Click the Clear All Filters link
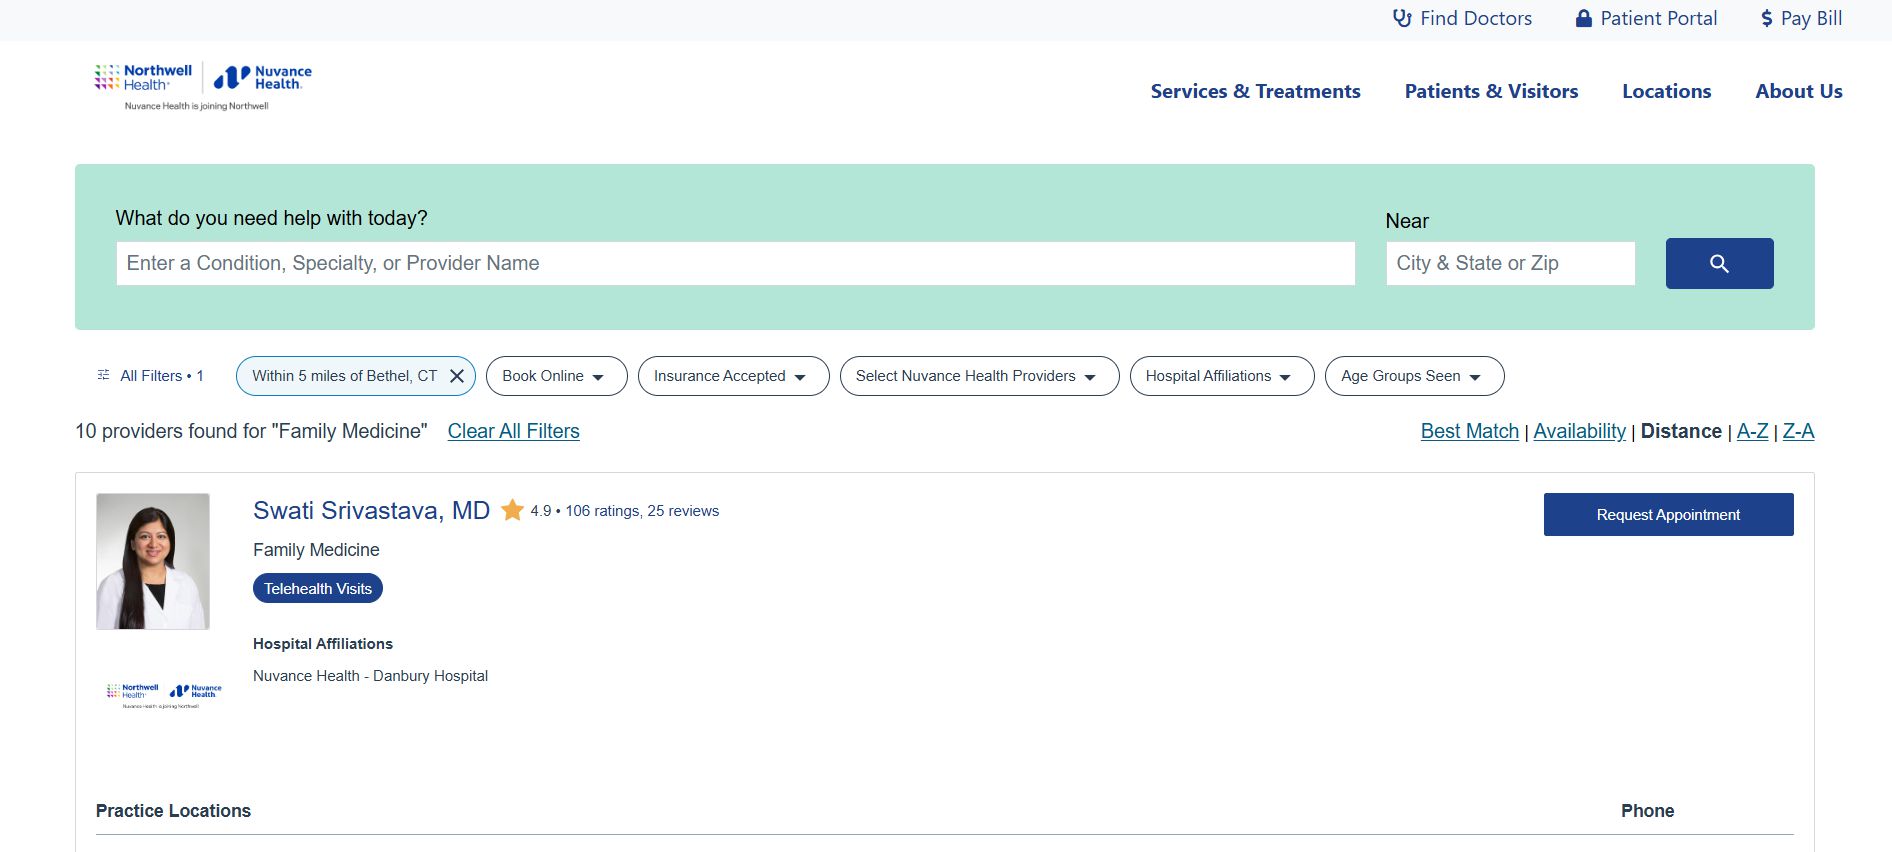 pos(513,431)
